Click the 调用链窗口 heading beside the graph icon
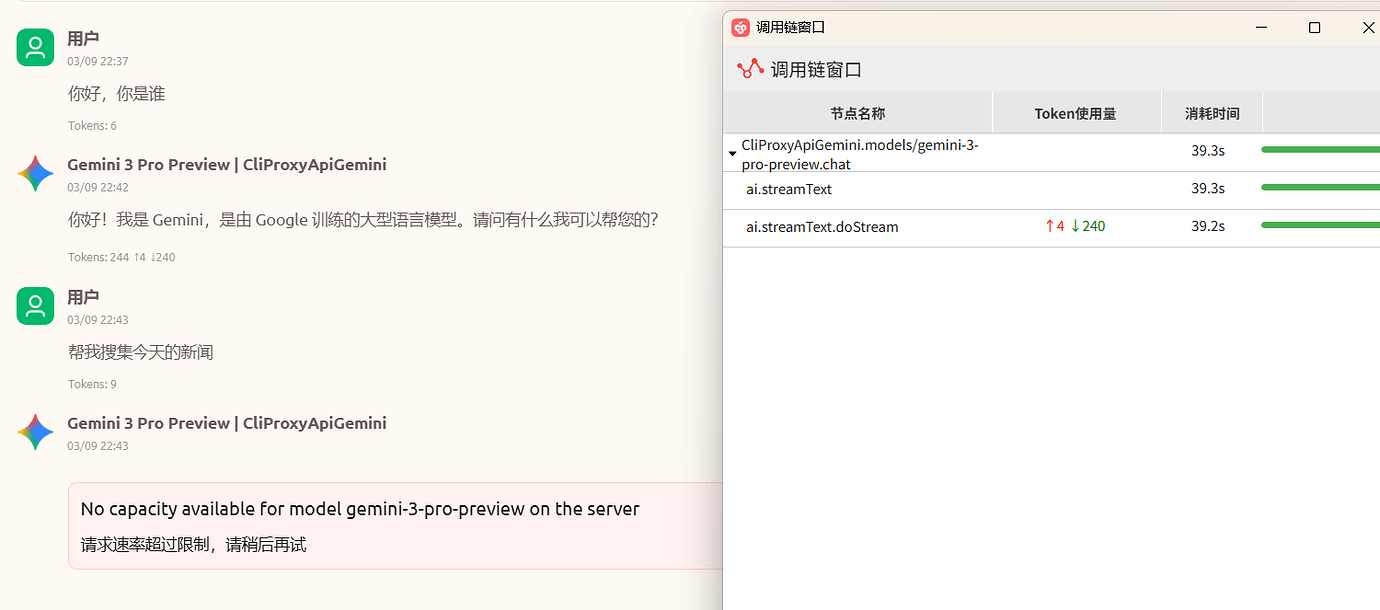The image size is (1380, 610). (x=816, y=70)
